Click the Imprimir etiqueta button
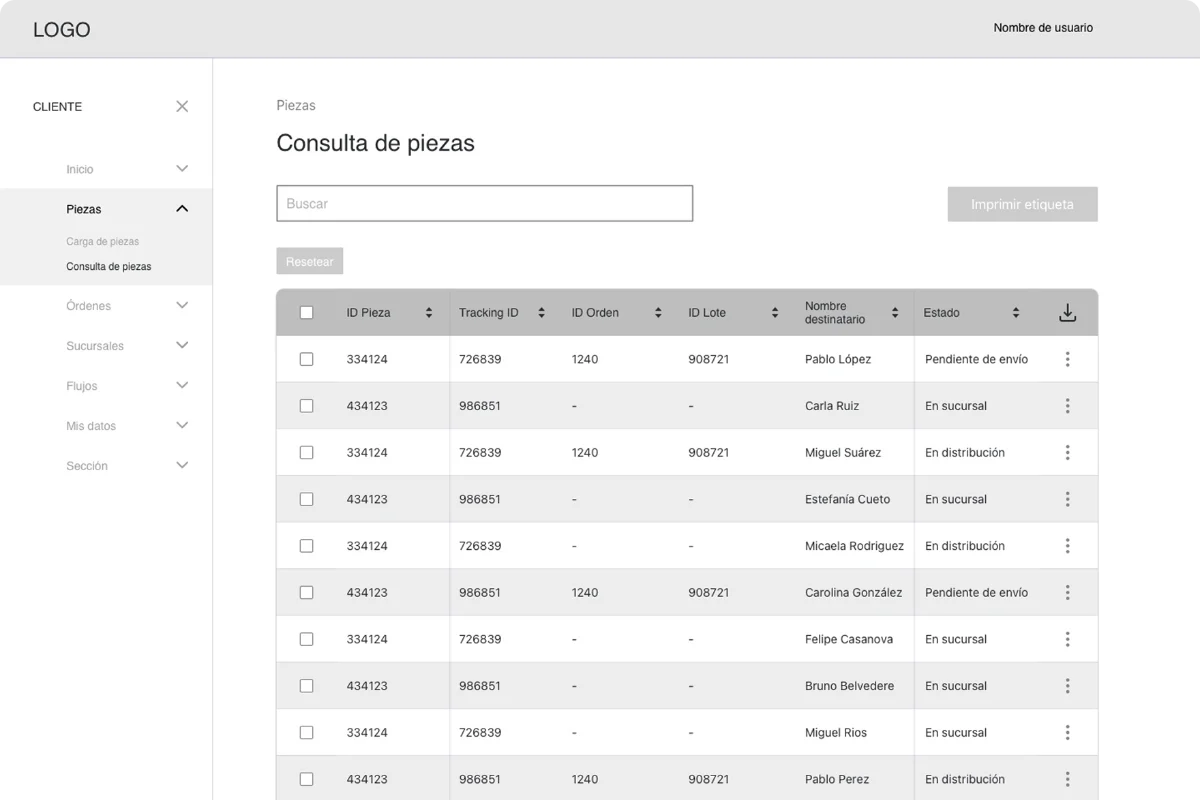This screenshot has width=1200, height=800. [x=1023, y=204]
